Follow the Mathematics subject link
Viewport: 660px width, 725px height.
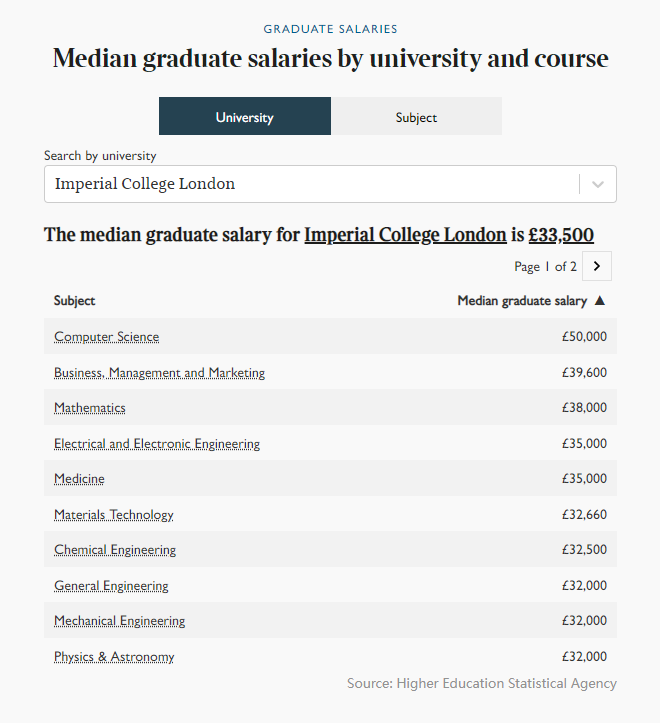pos(90,408)
